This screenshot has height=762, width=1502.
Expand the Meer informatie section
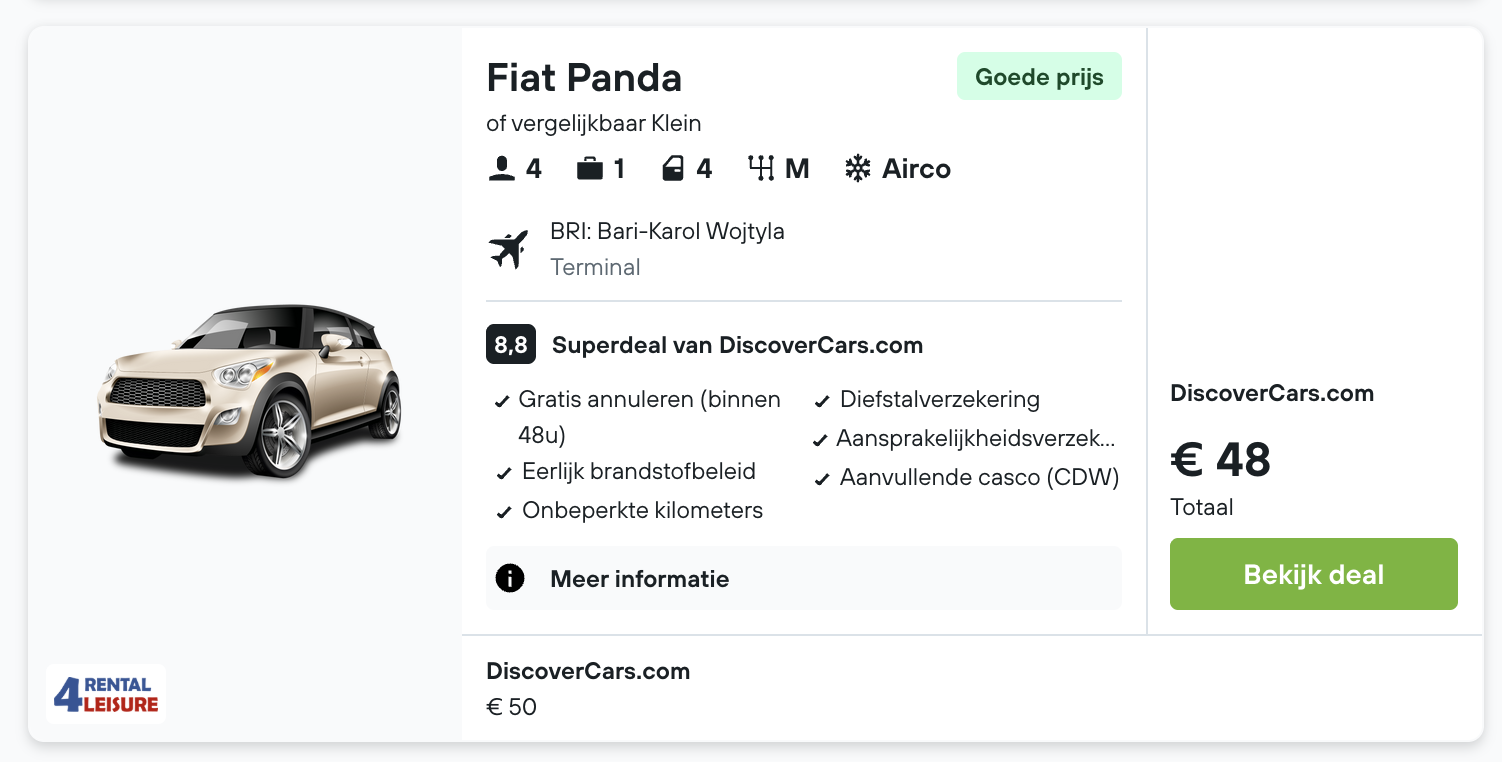click(640, 578)
